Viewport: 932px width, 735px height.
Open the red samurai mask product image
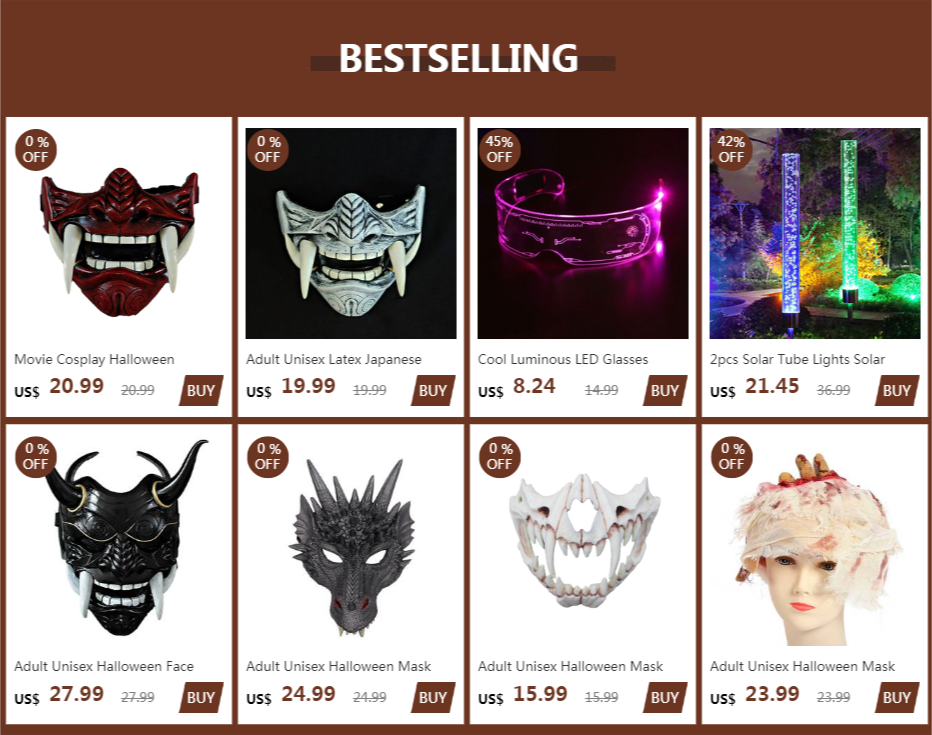coord(119,234)
